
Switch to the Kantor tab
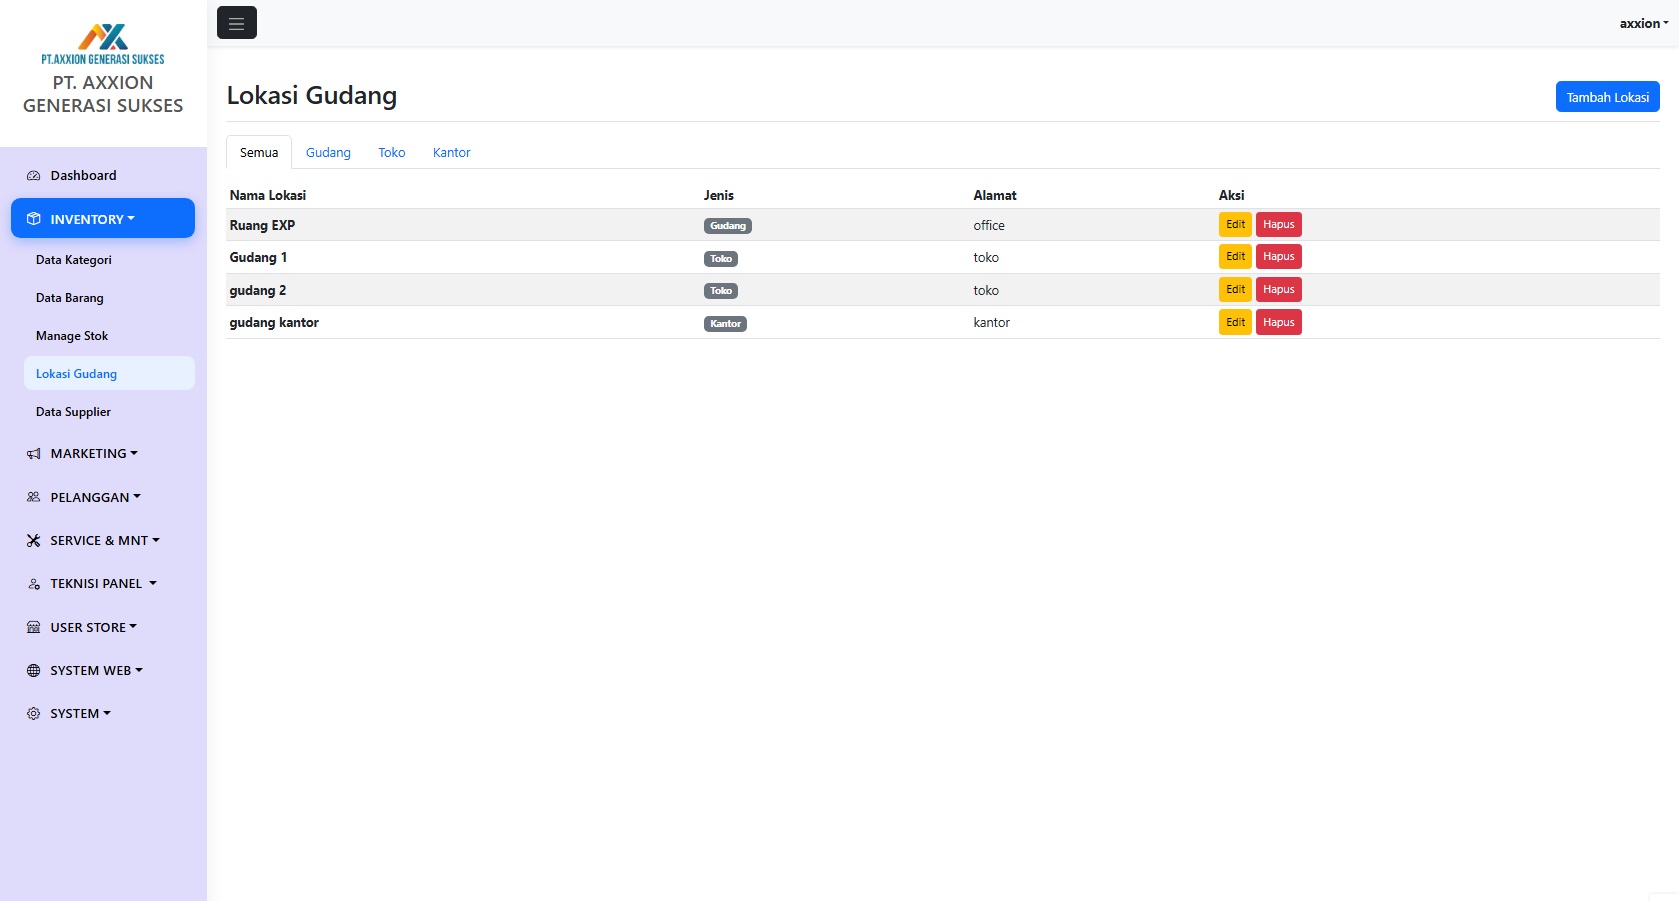click(451, 152)
